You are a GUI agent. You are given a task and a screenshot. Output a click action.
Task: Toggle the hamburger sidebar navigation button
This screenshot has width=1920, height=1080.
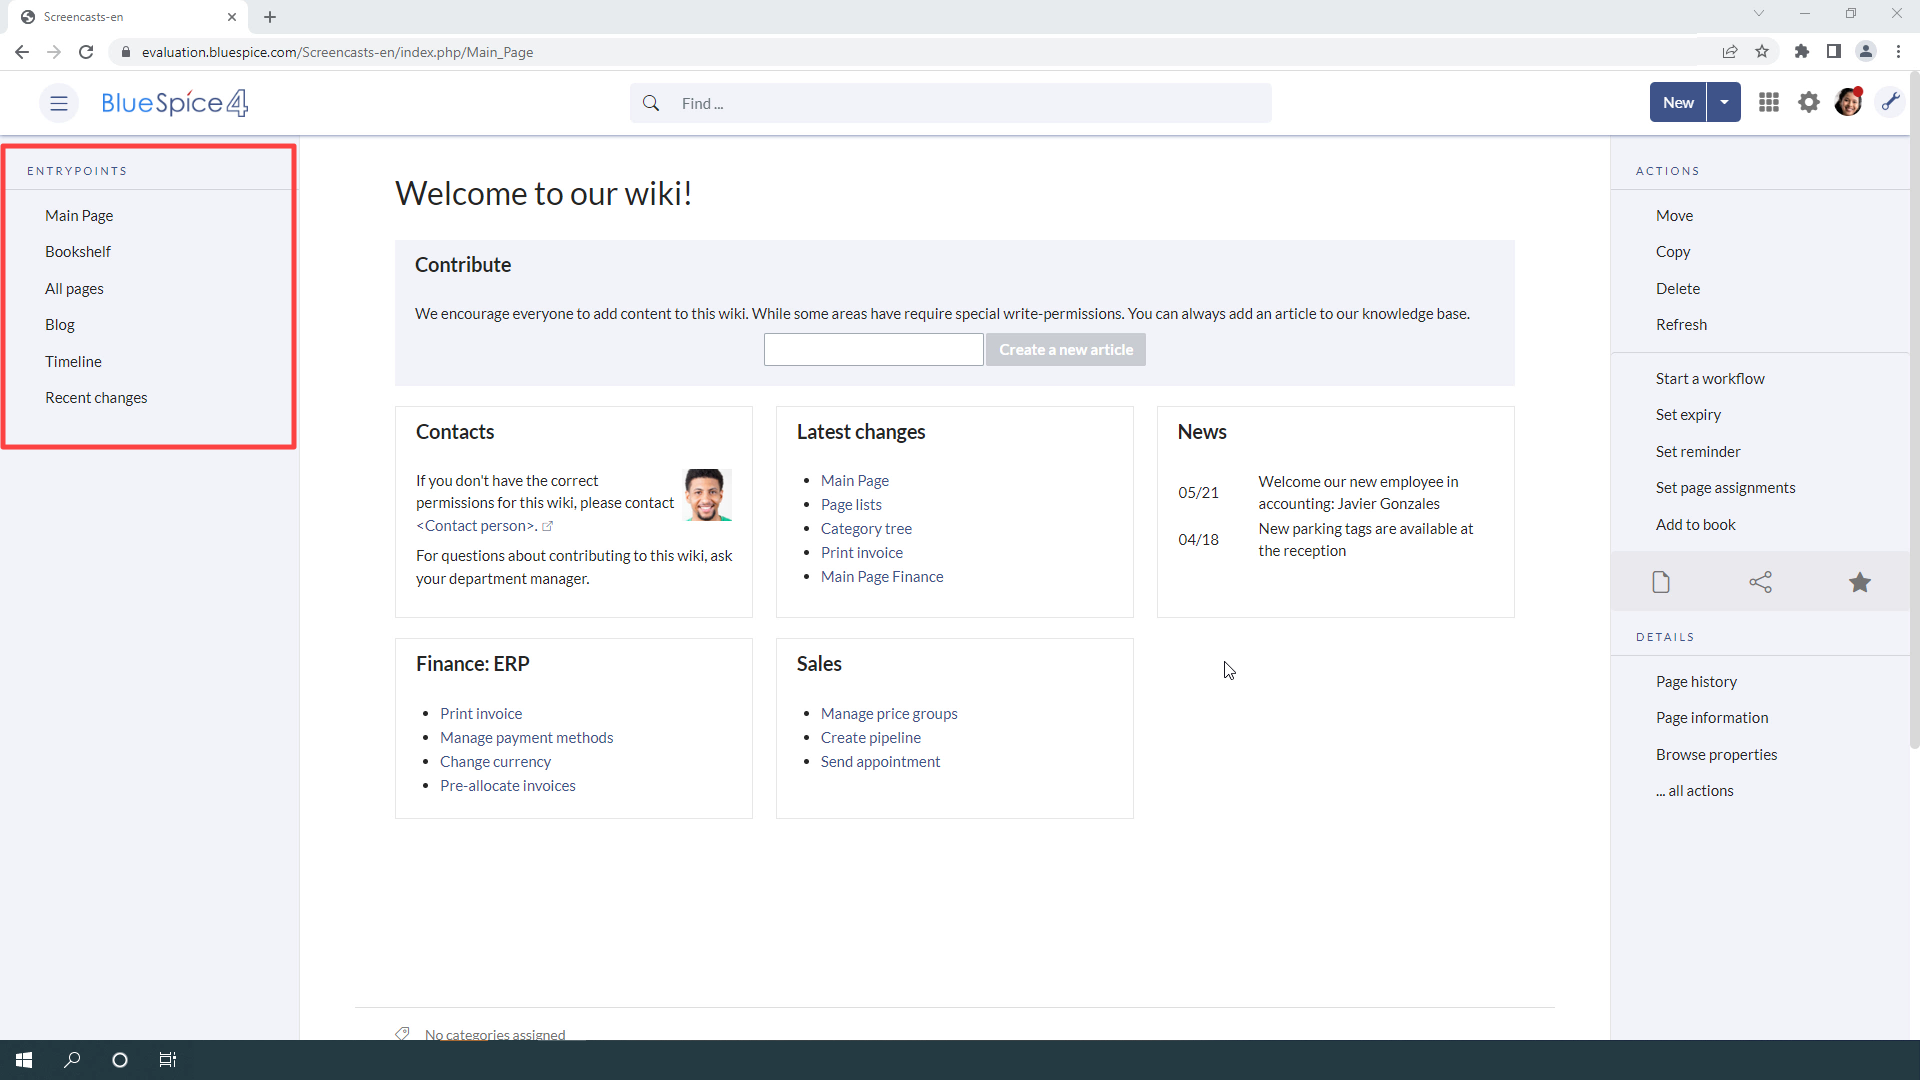(x=59, y=103)
